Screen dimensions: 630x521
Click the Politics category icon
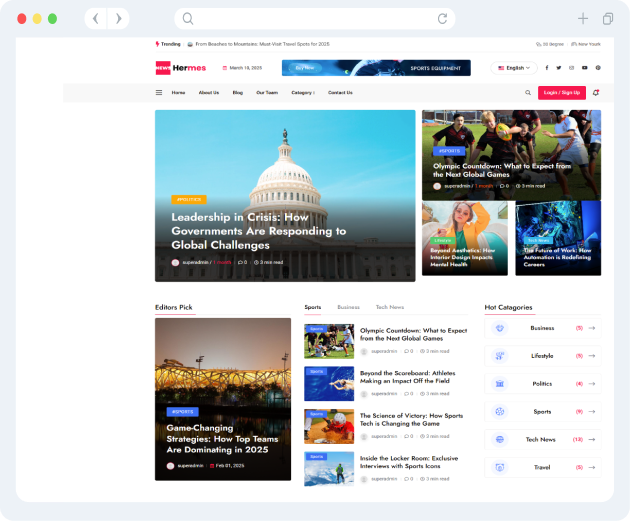[499, 384]
